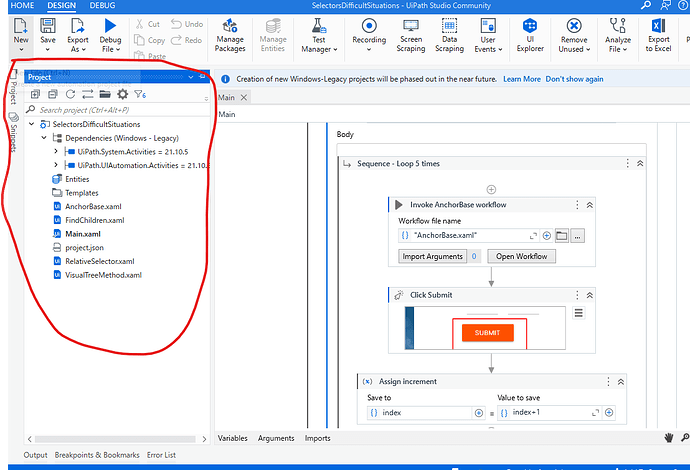Screen dimensions: 690x470
Task: Open Error List tab
Action: point(161,455)
